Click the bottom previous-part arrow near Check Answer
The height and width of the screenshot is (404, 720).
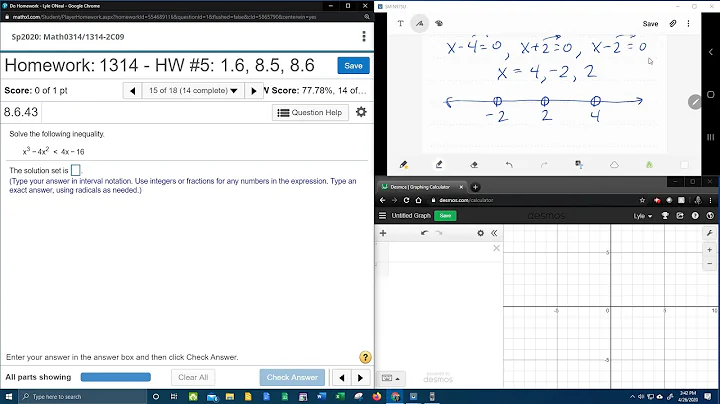342,377
